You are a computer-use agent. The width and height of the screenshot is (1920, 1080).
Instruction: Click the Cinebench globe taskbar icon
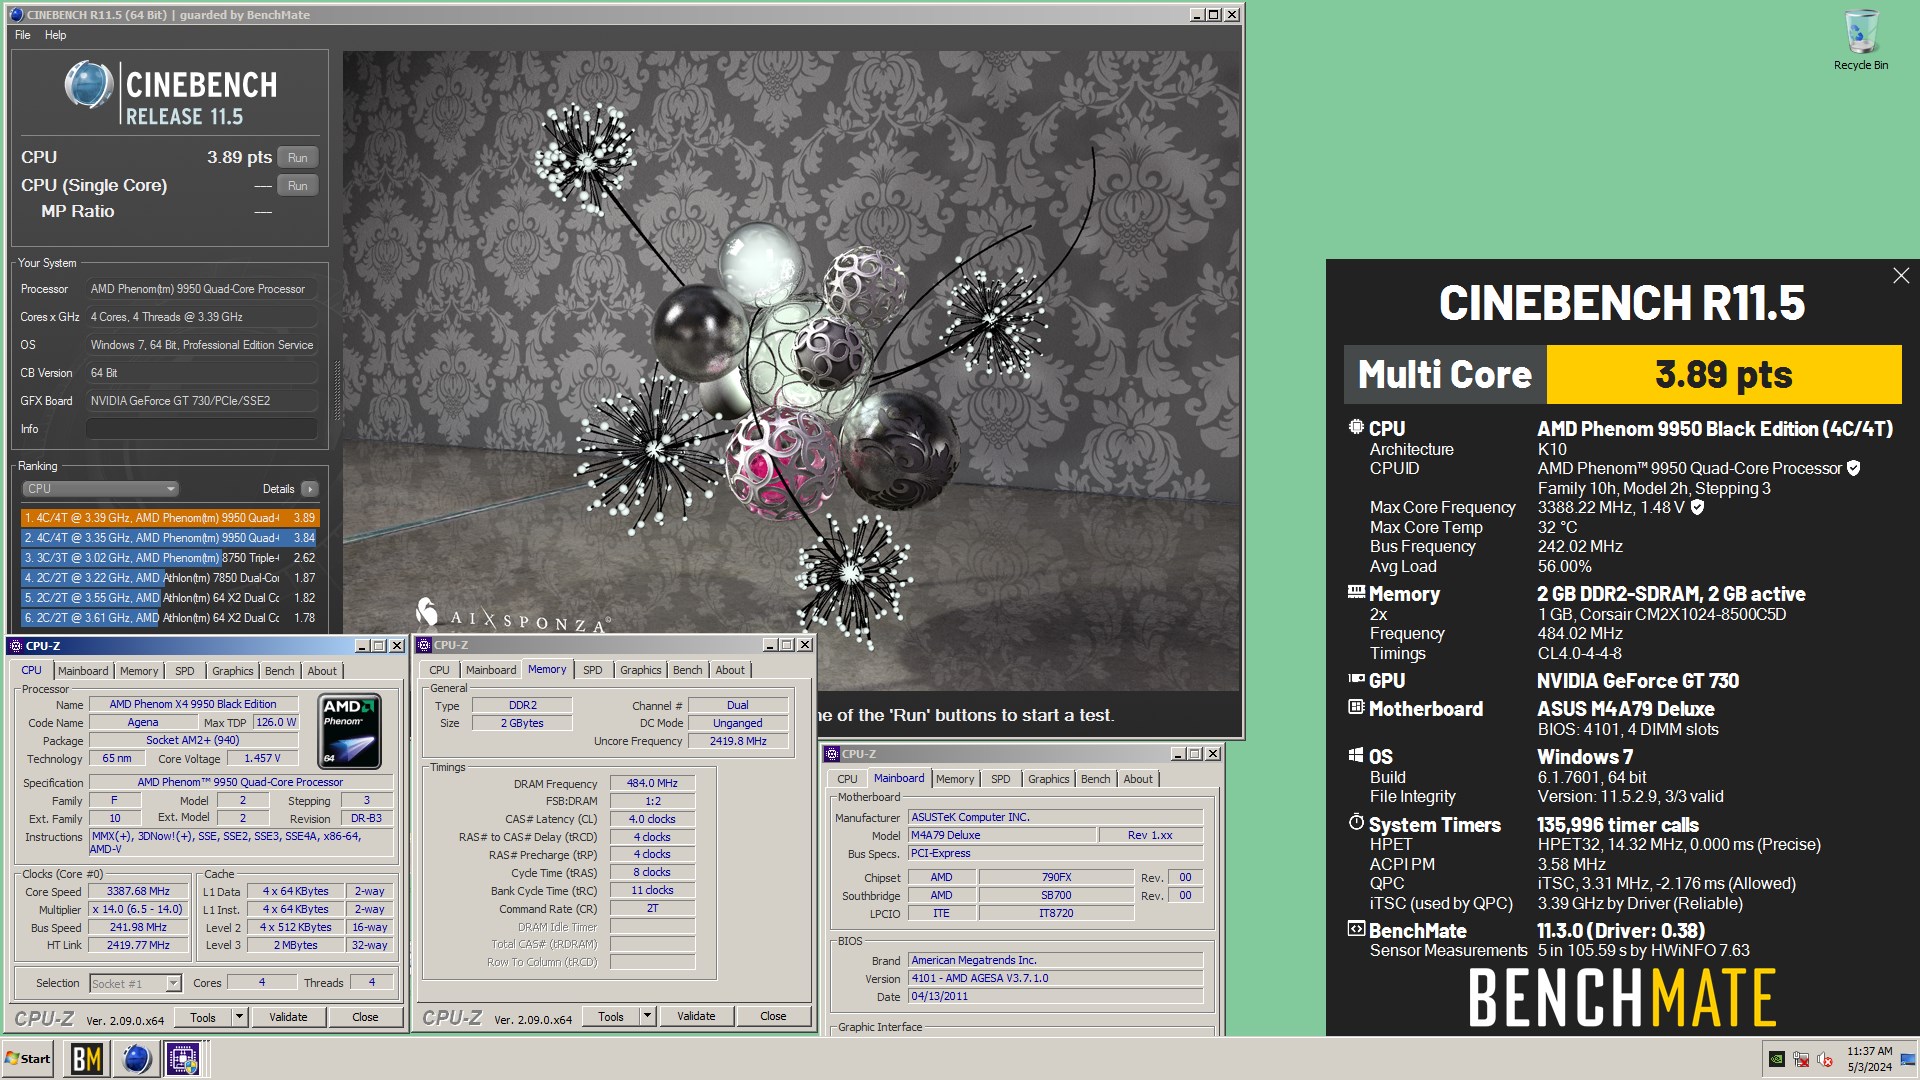coord(136,1058)
